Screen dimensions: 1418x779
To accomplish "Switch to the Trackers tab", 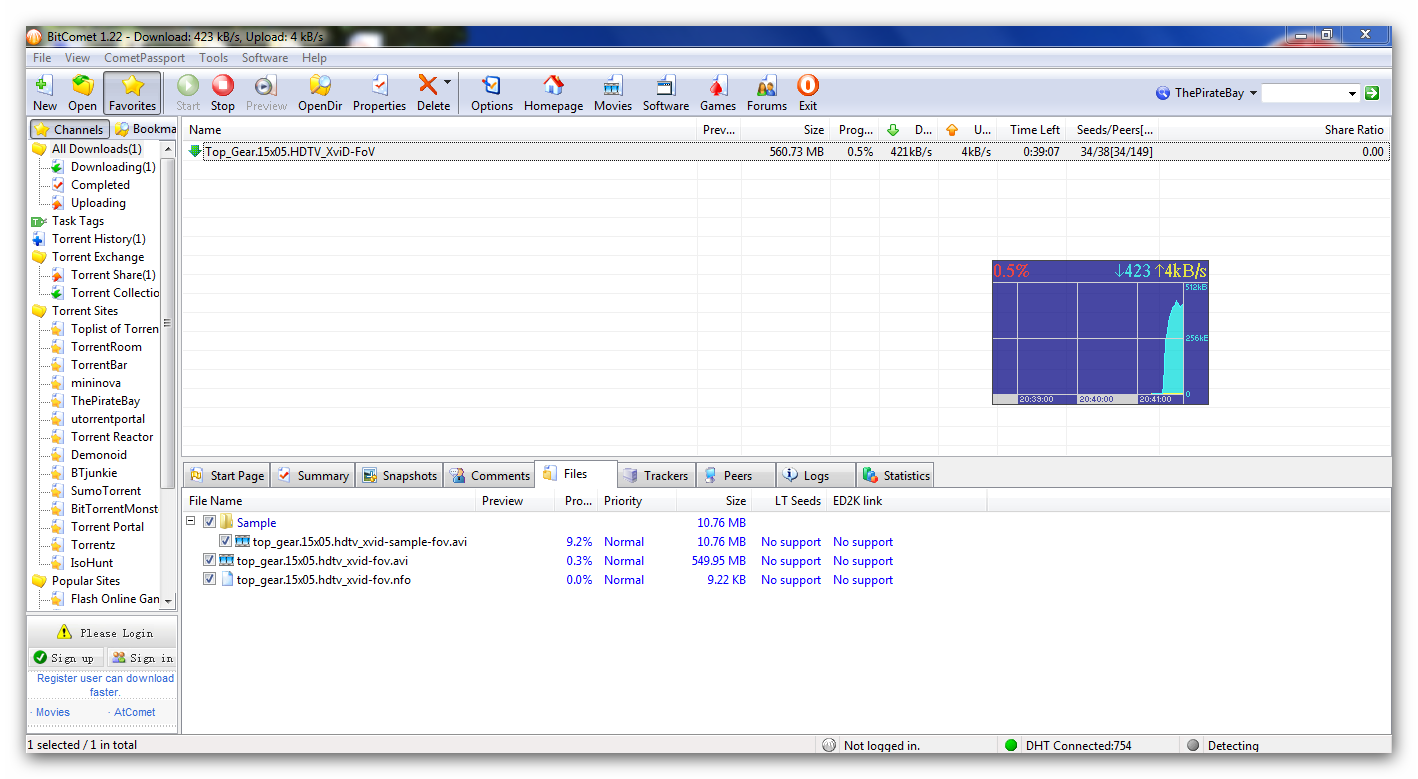I will pyautogui.click(x=656, y=476).
